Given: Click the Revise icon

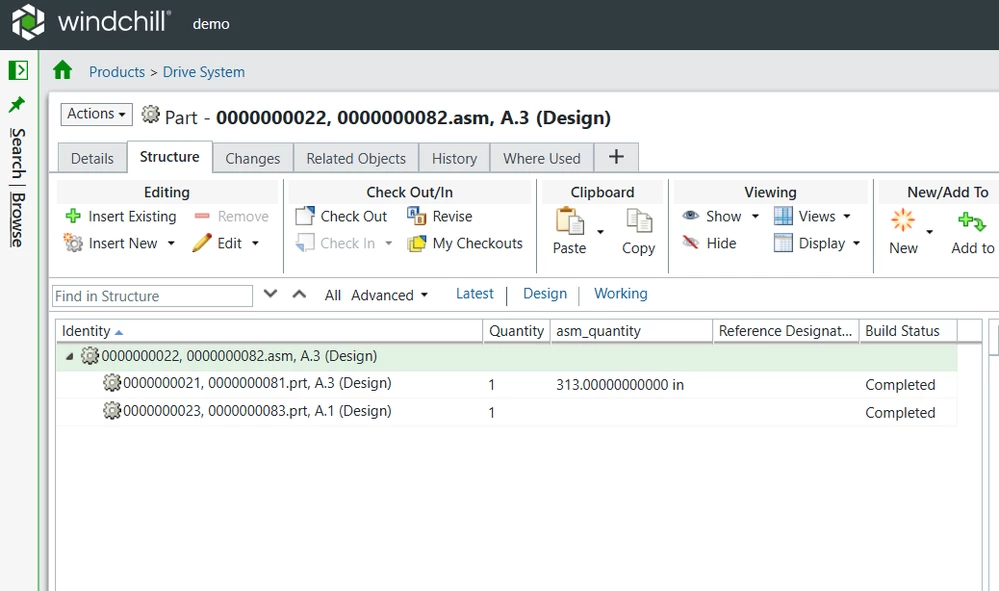Looking at the screenshot, I should click(417, 216).
